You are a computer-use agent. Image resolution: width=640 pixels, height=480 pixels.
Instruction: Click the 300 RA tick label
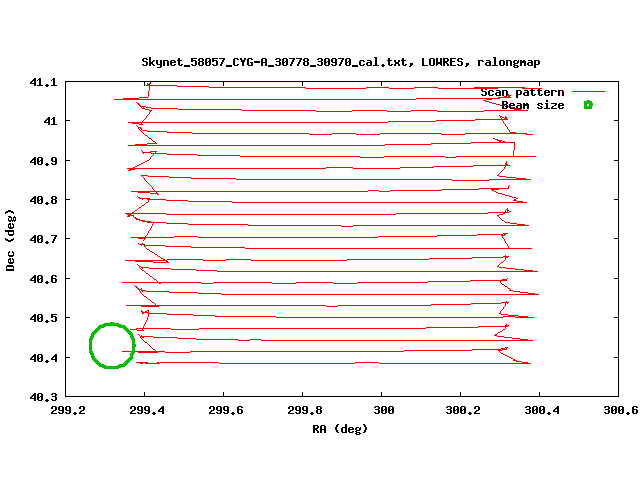(384, 410)
